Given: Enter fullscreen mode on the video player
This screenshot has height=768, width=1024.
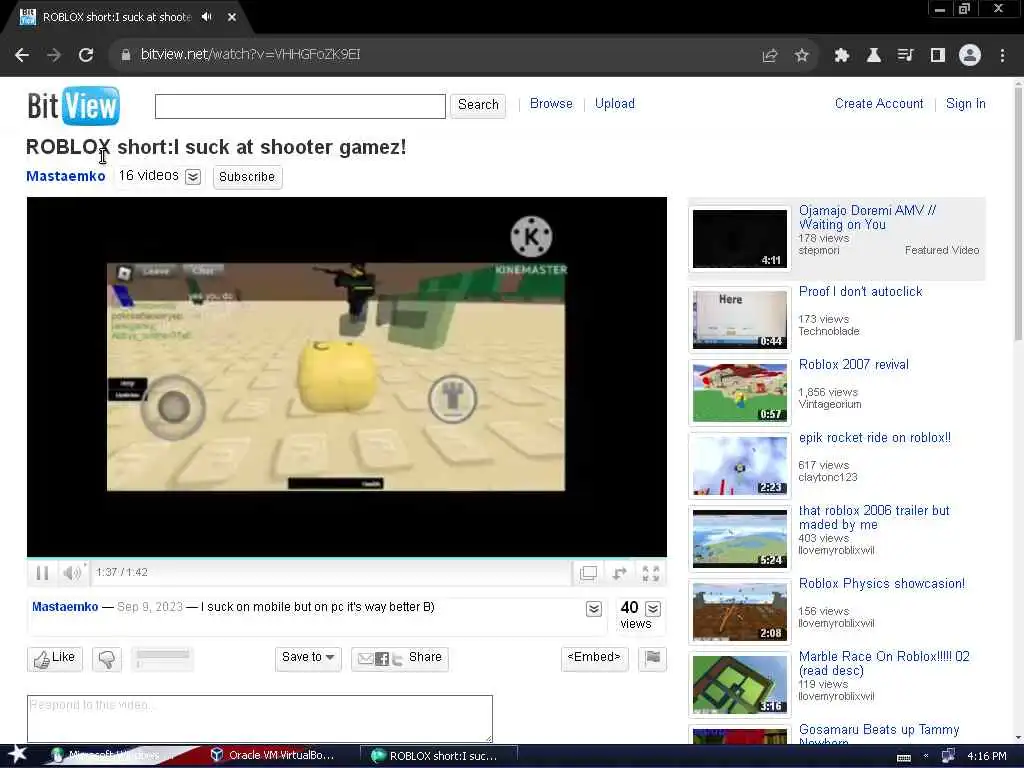Looking at the screenshot, I should 650,573.
